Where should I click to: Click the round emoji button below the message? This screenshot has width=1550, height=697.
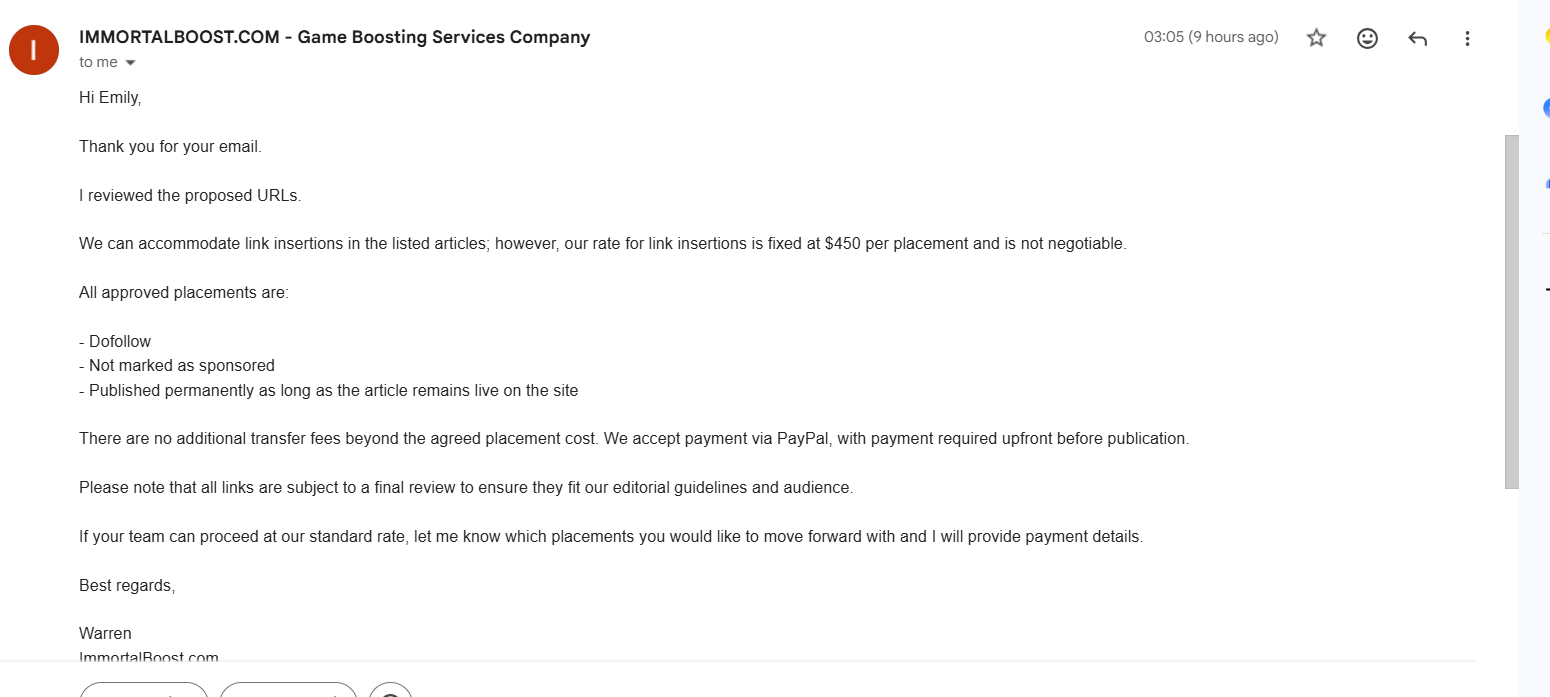click(x=390, y=690)
